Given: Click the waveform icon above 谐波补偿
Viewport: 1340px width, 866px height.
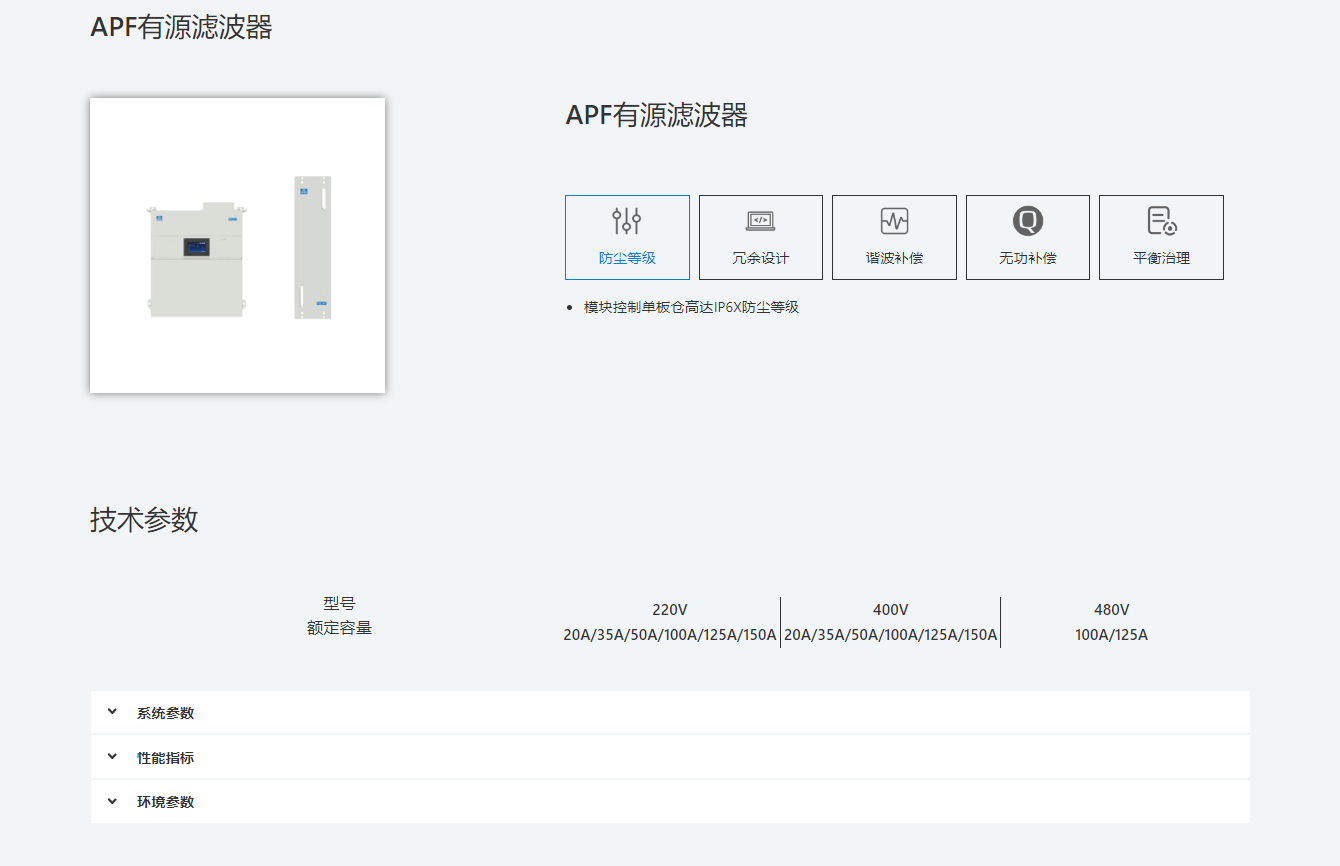Looking at the screenshot, I should [x=894, y=221].
